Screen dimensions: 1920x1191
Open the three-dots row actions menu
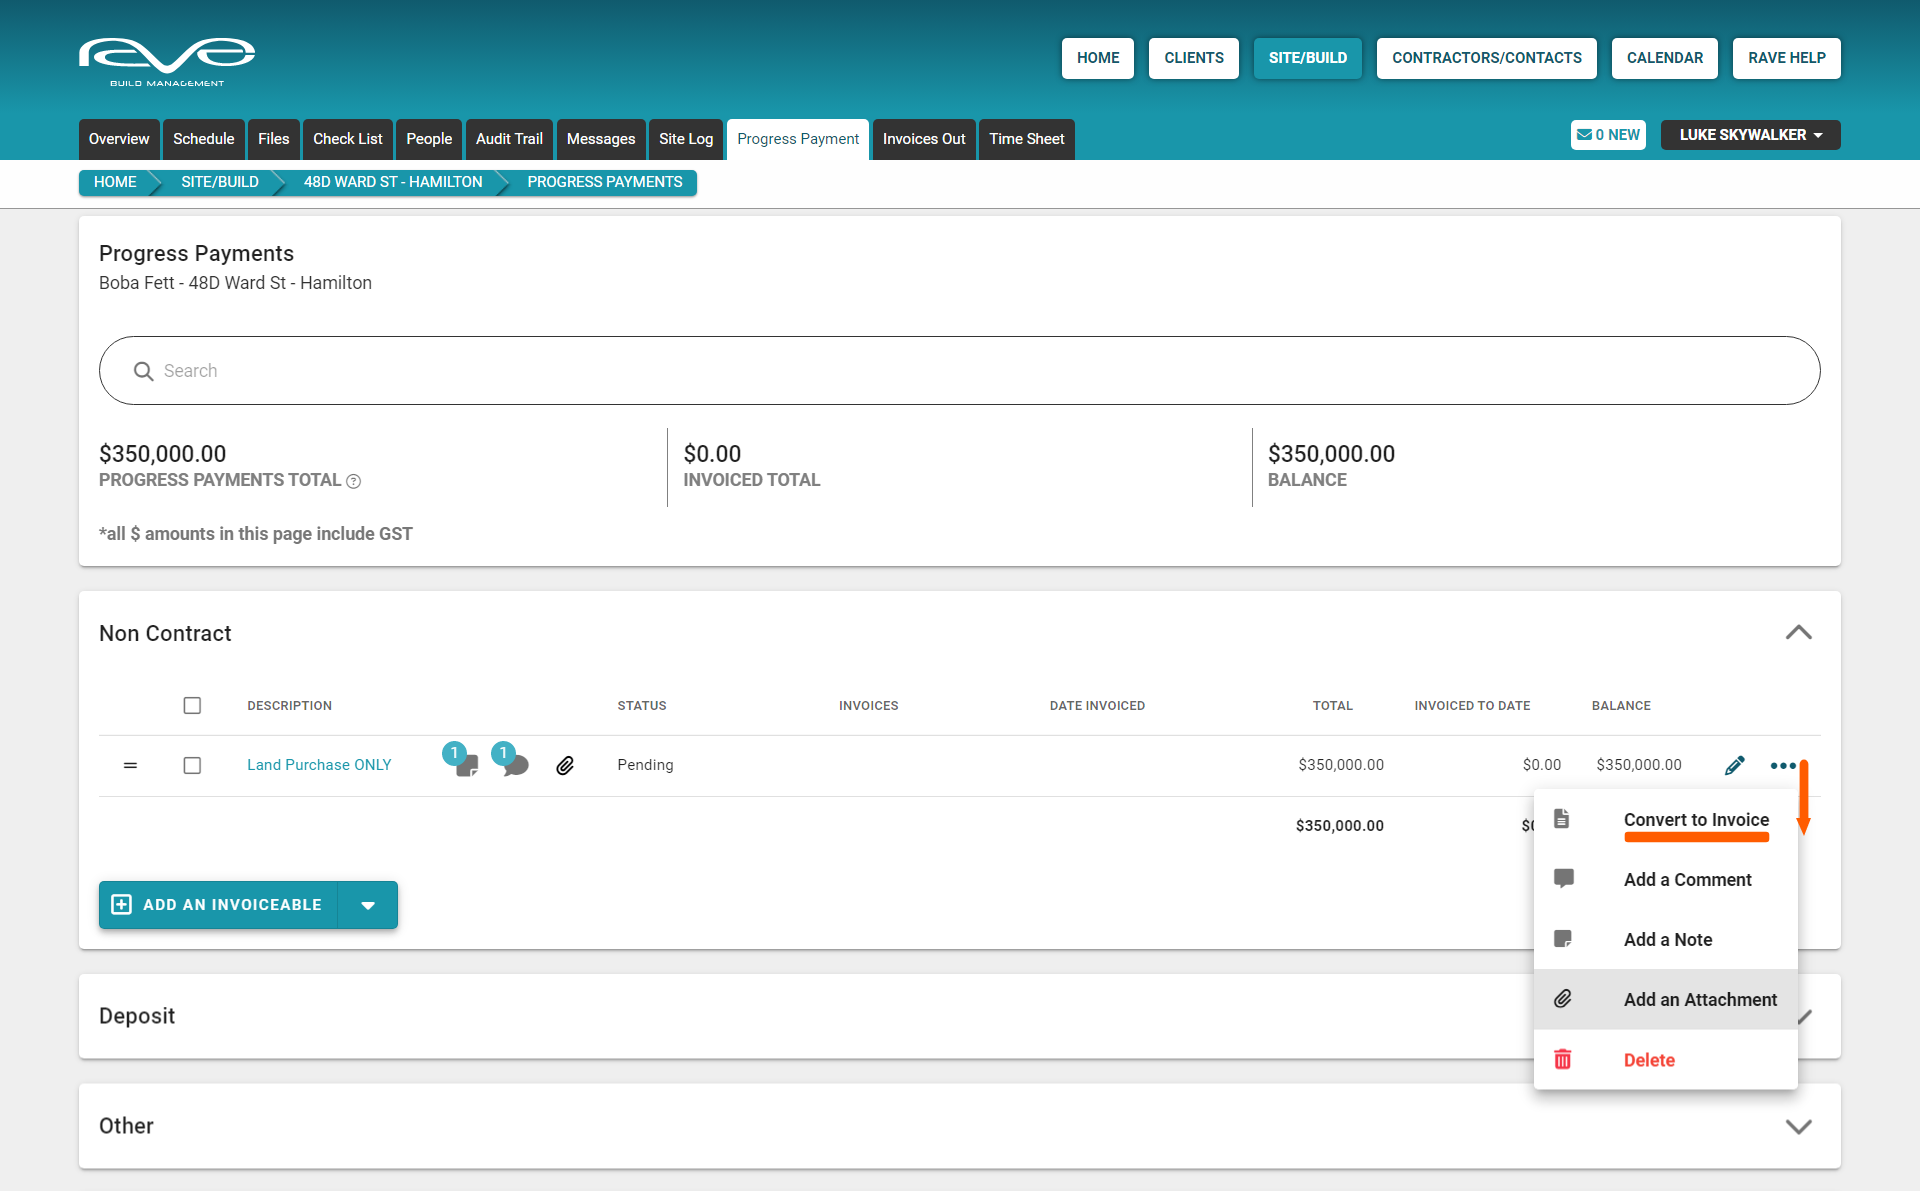(1782, 765)
